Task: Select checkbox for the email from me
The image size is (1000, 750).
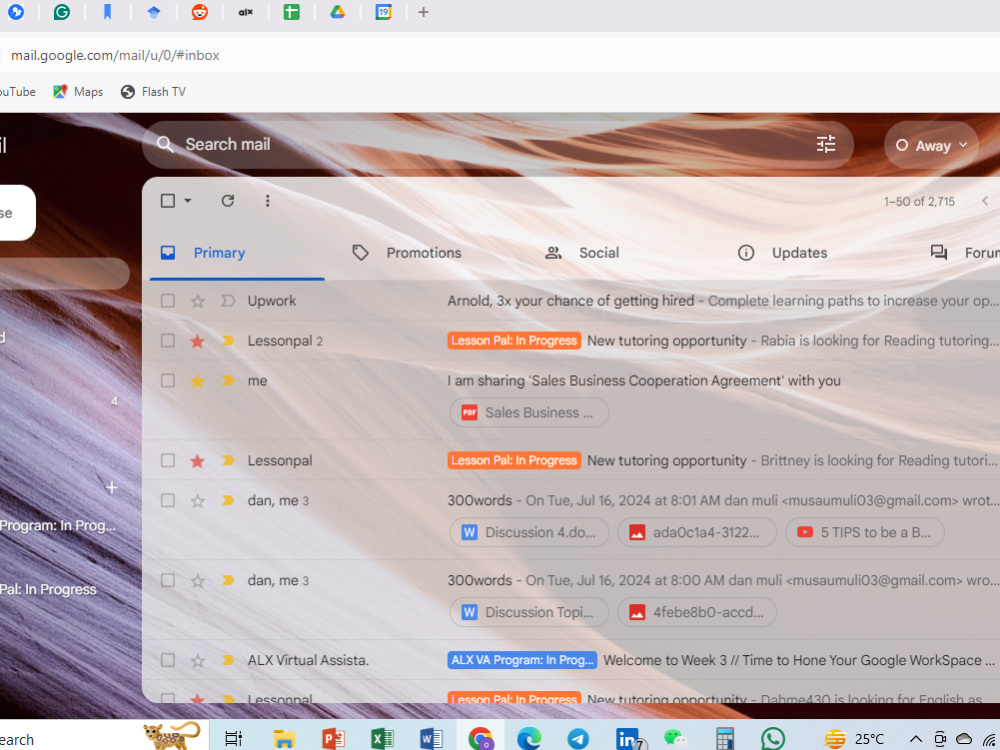Action: [168, 381]
